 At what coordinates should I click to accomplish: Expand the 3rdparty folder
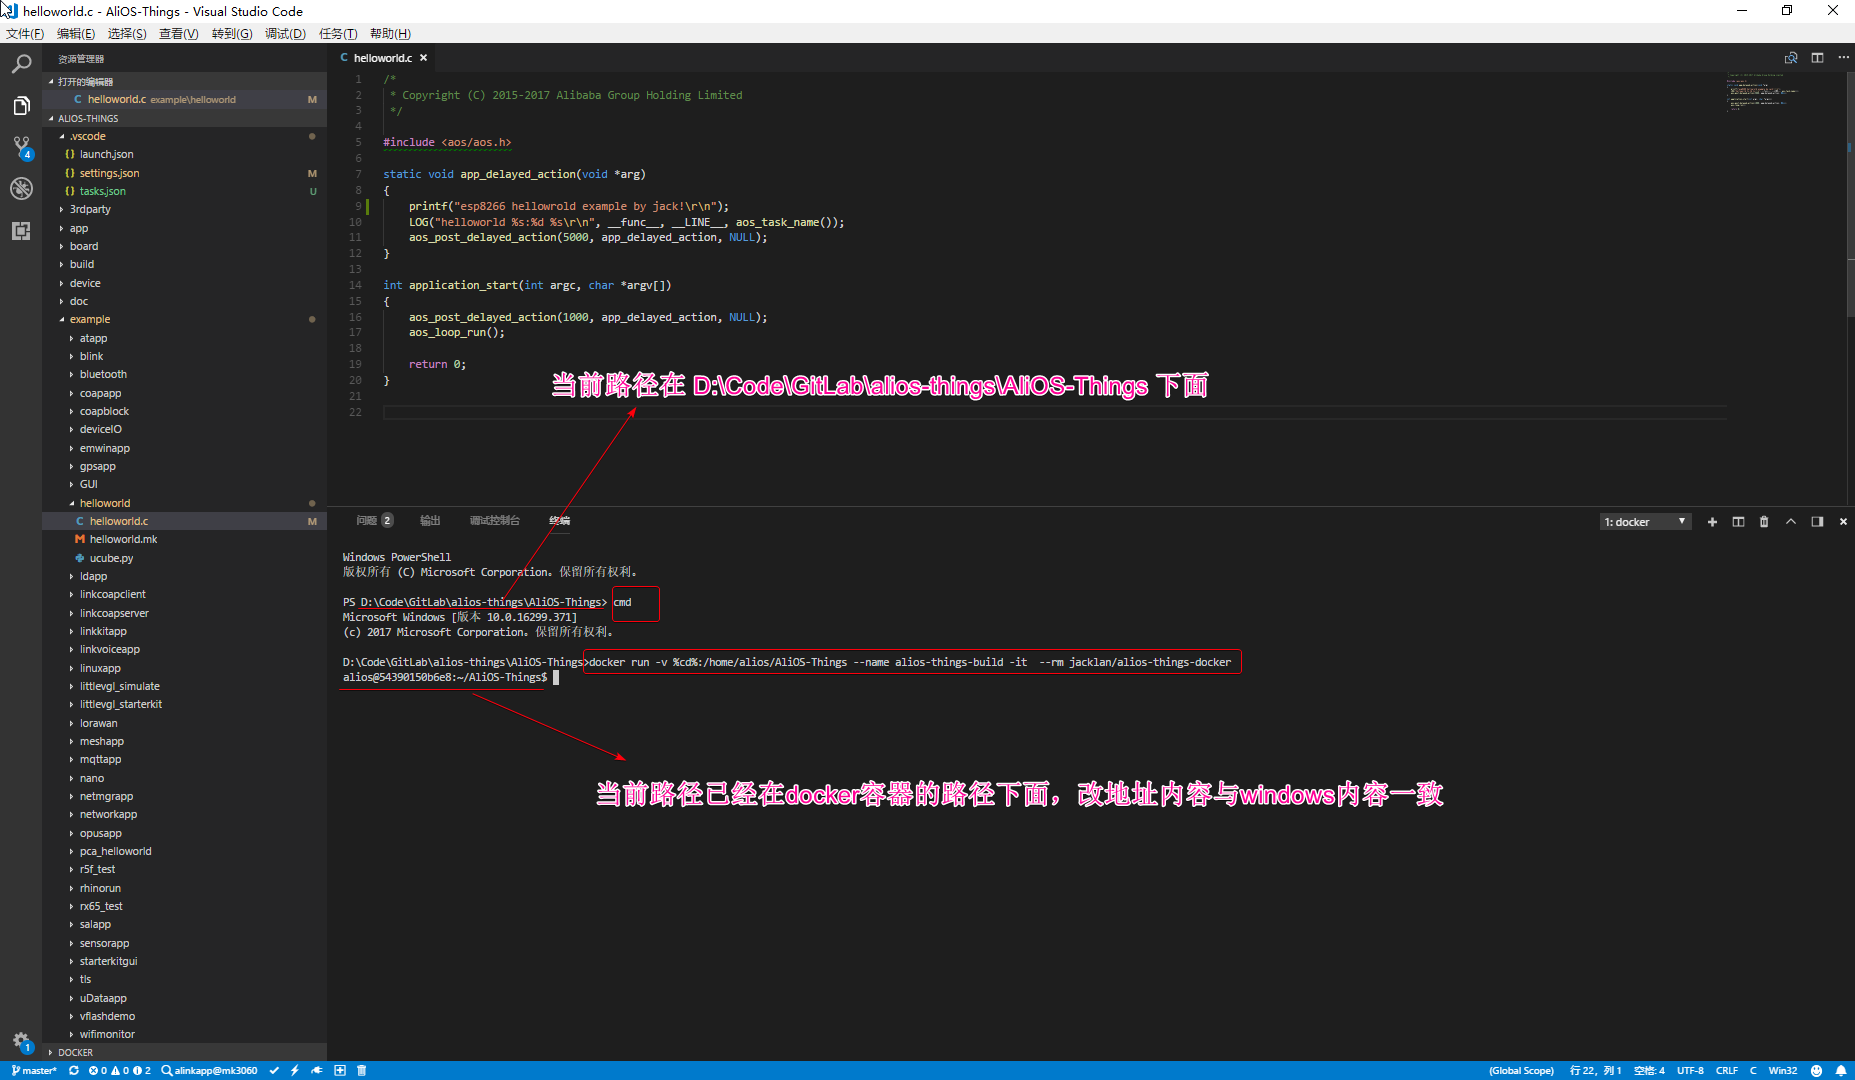(x=184, y=209)
